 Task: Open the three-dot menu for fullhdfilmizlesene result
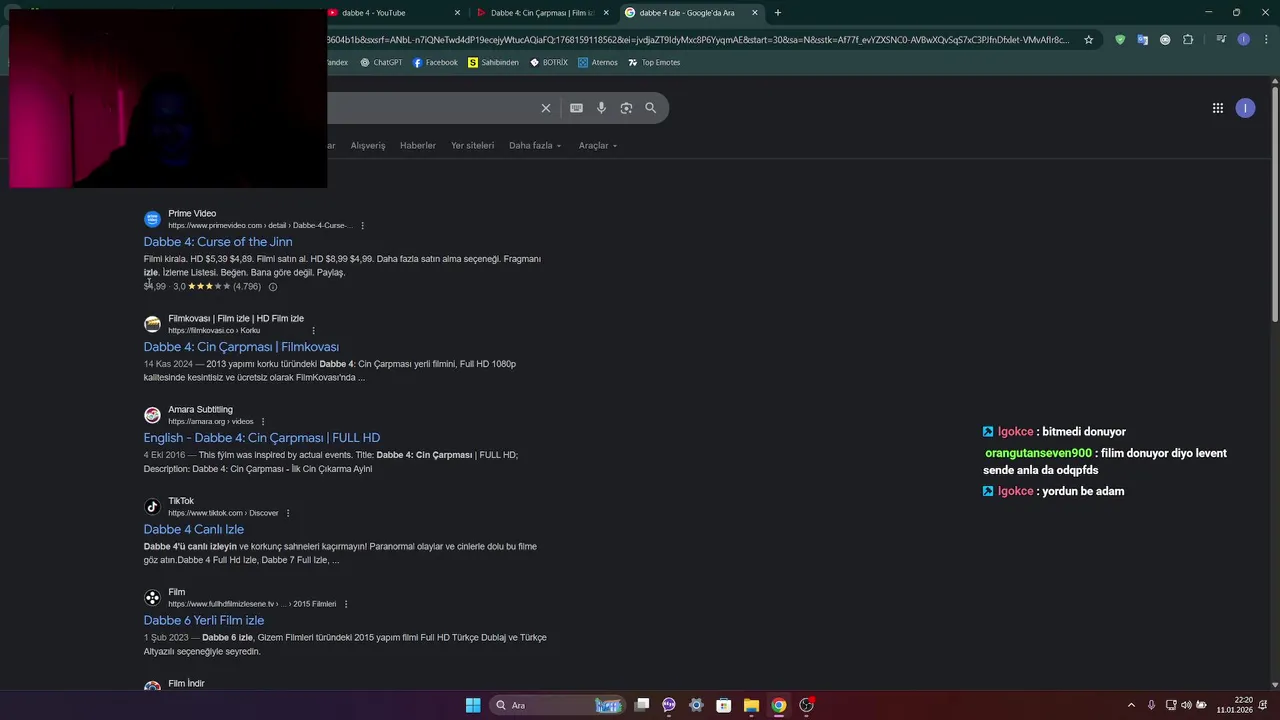346,604
